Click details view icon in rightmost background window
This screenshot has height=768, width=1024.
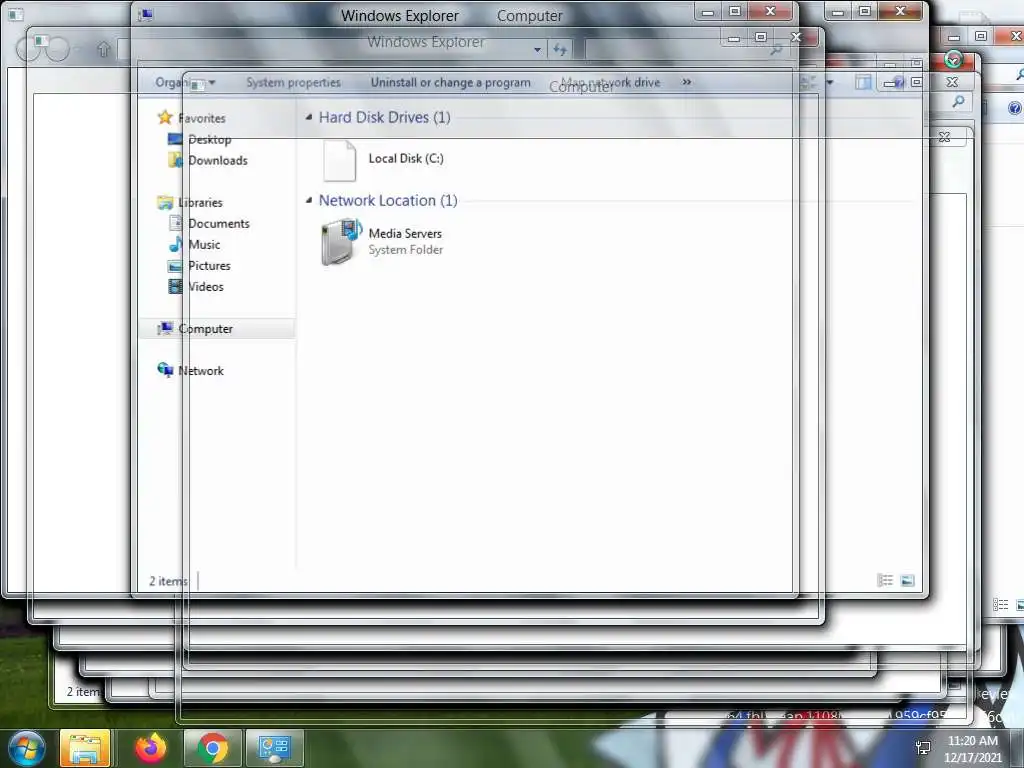[1000, 605]
